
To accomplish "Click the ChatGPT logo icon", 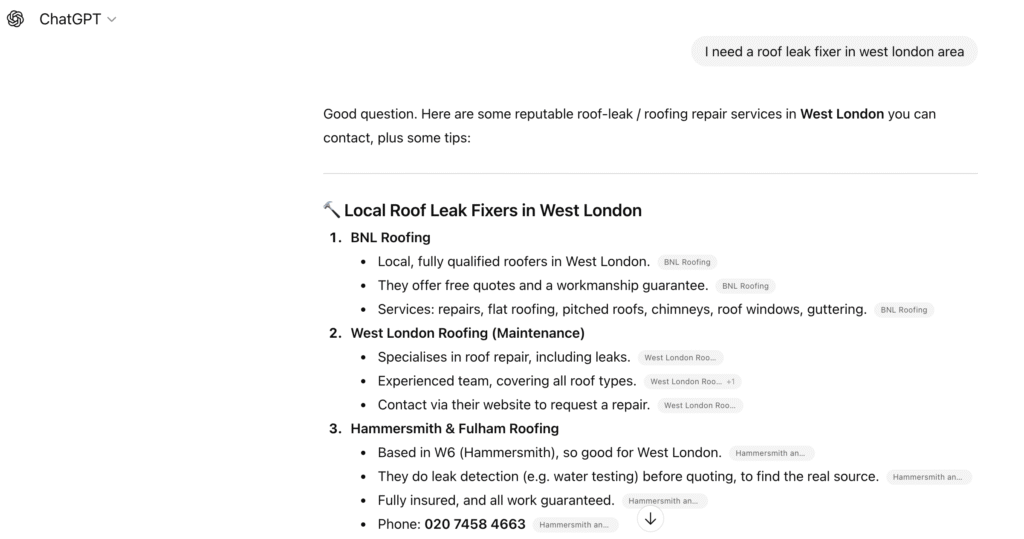I will click(16, 19).
